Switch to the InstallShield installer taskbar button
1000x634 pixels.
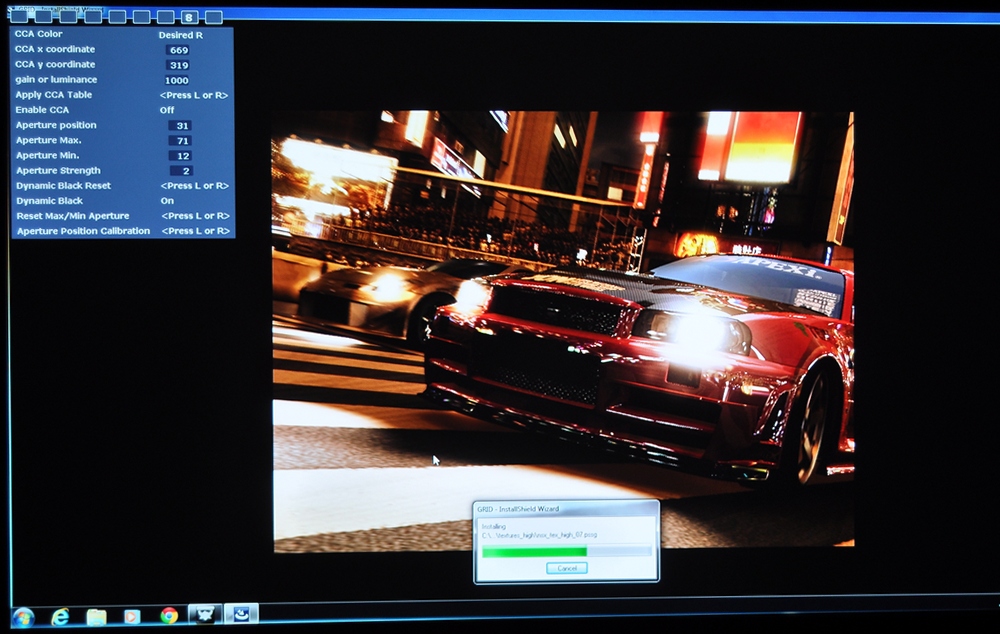241,614
